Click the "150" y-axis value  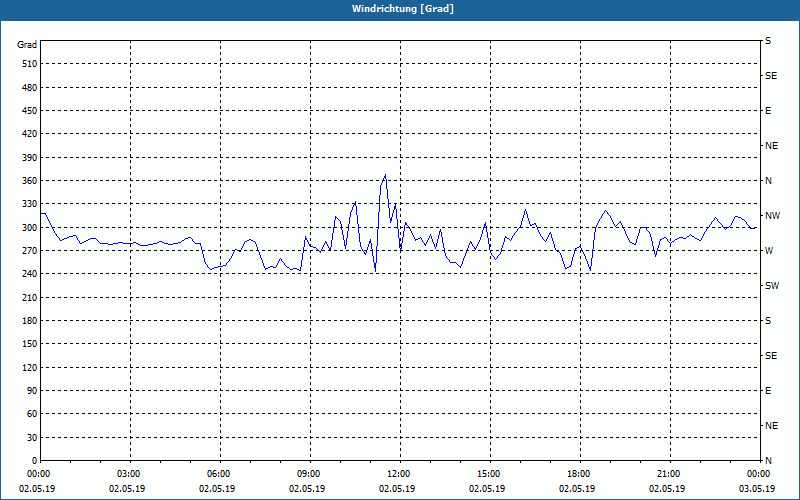(30, 344)
